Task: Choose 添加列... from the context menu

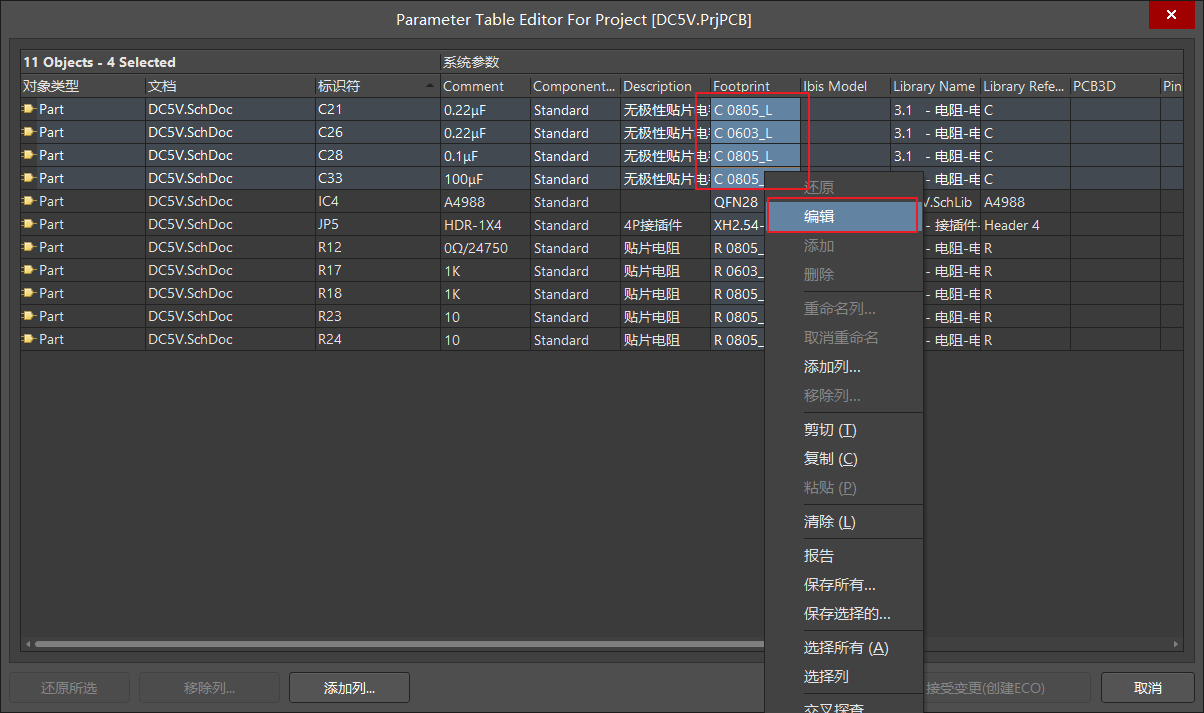Action: (x=842, y=367)
